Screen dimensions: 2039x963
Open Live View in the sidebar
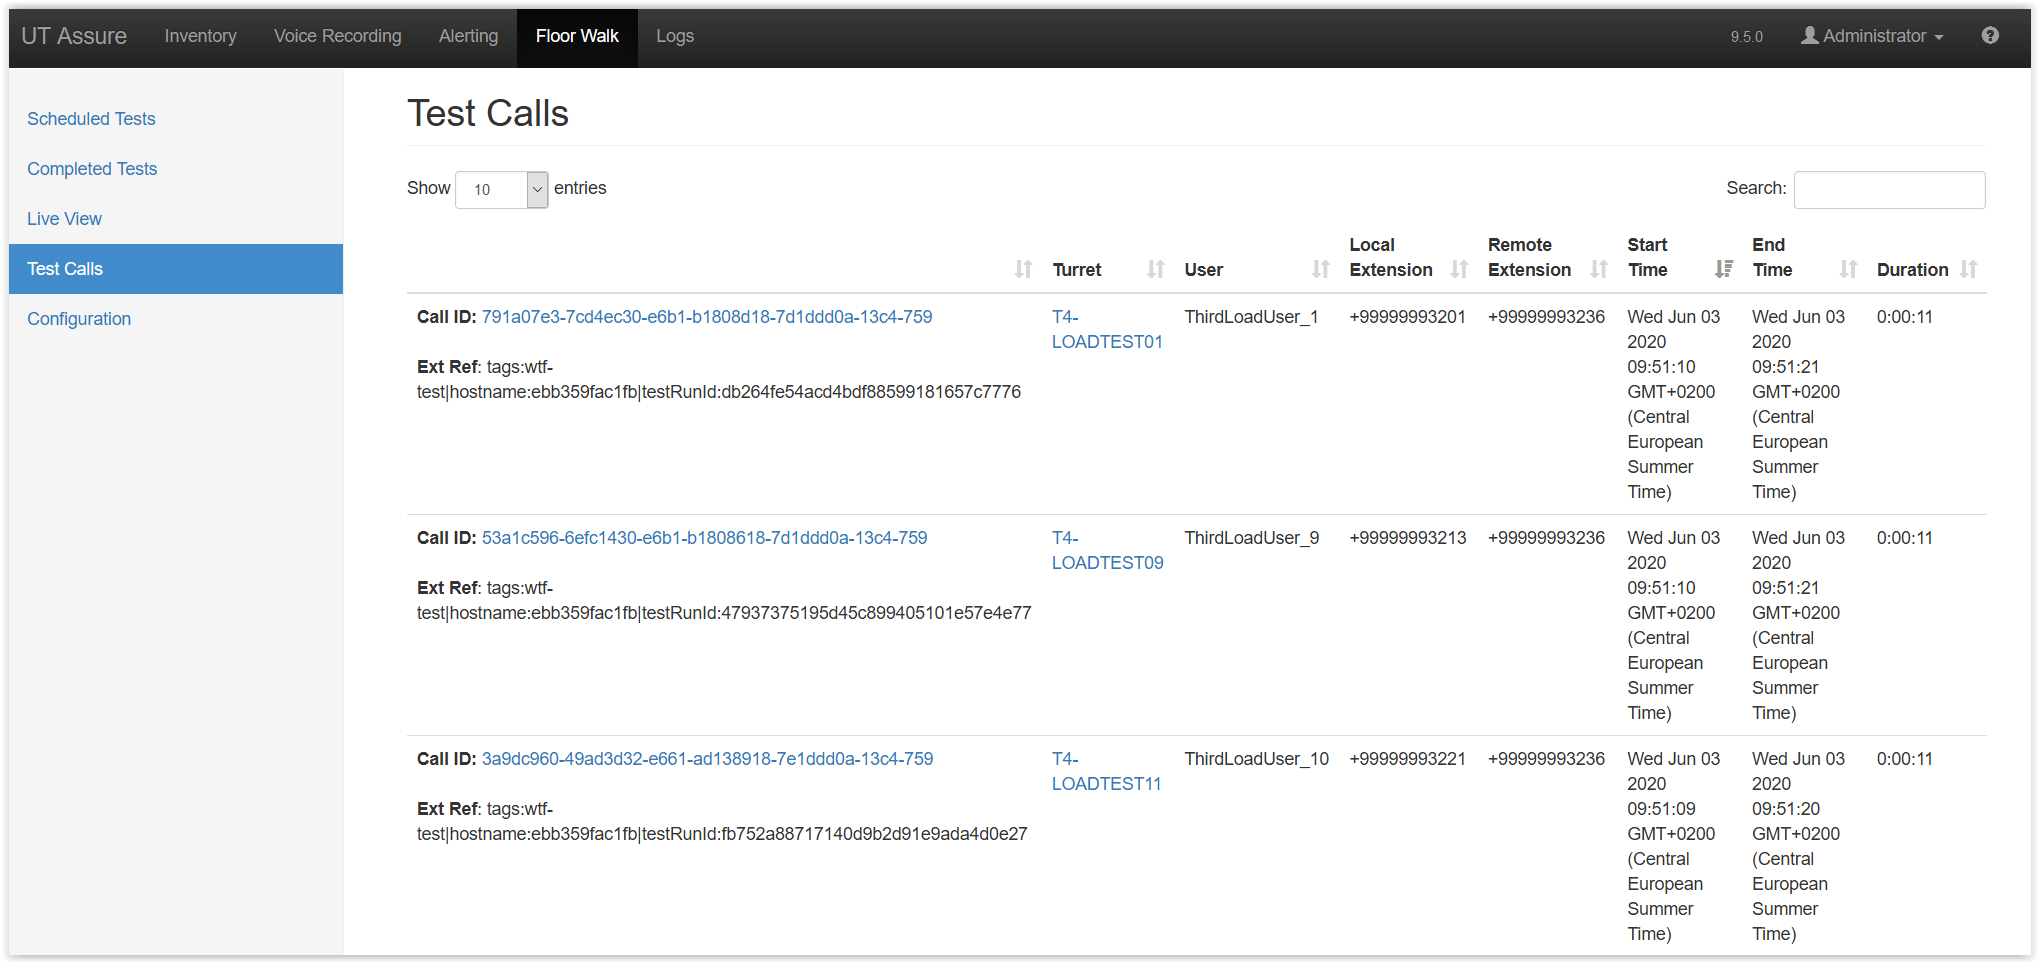pos(64,219)
